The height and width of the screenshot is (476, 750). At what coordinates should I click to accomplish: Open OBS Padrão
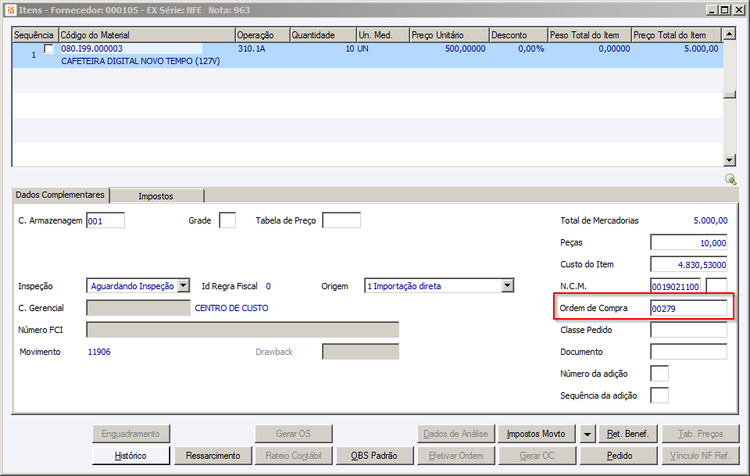click(x=374, y=455)
